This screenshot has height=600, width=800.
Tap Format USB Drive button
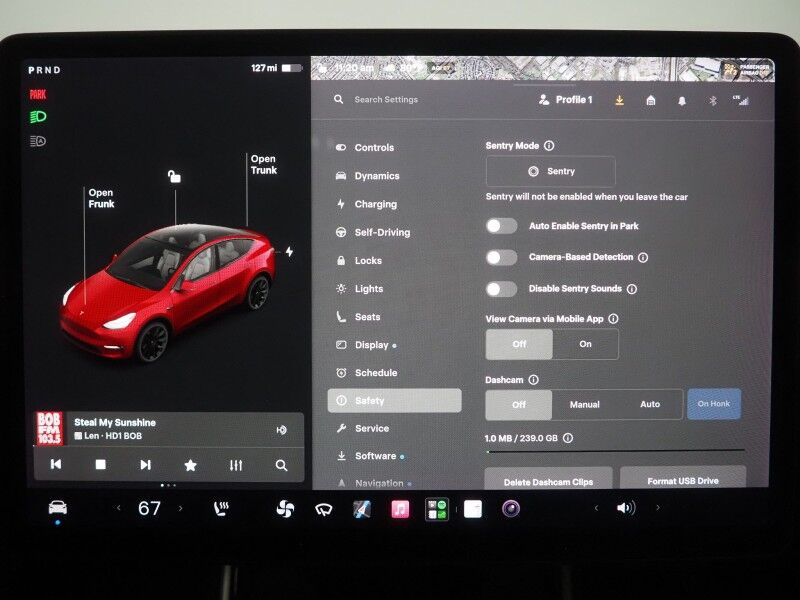pos(683,479)
